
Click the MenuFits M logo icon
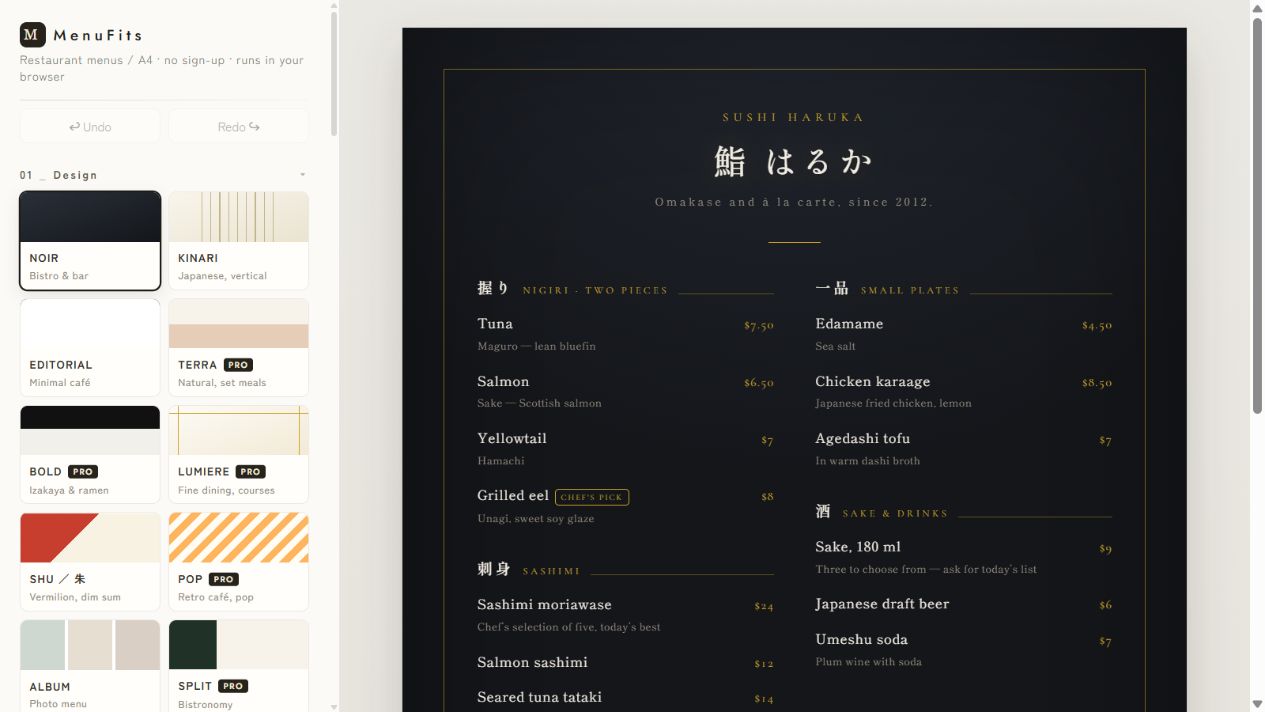(x=33, y=35)
